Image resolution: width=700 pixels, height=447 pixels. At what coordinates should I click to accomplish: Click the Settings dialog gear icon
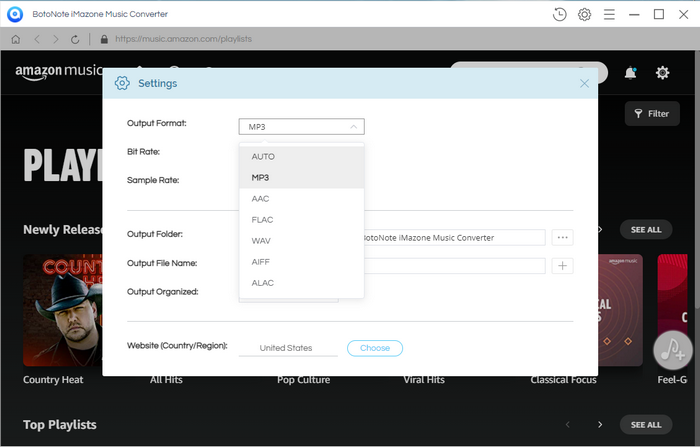coord(122,83)
